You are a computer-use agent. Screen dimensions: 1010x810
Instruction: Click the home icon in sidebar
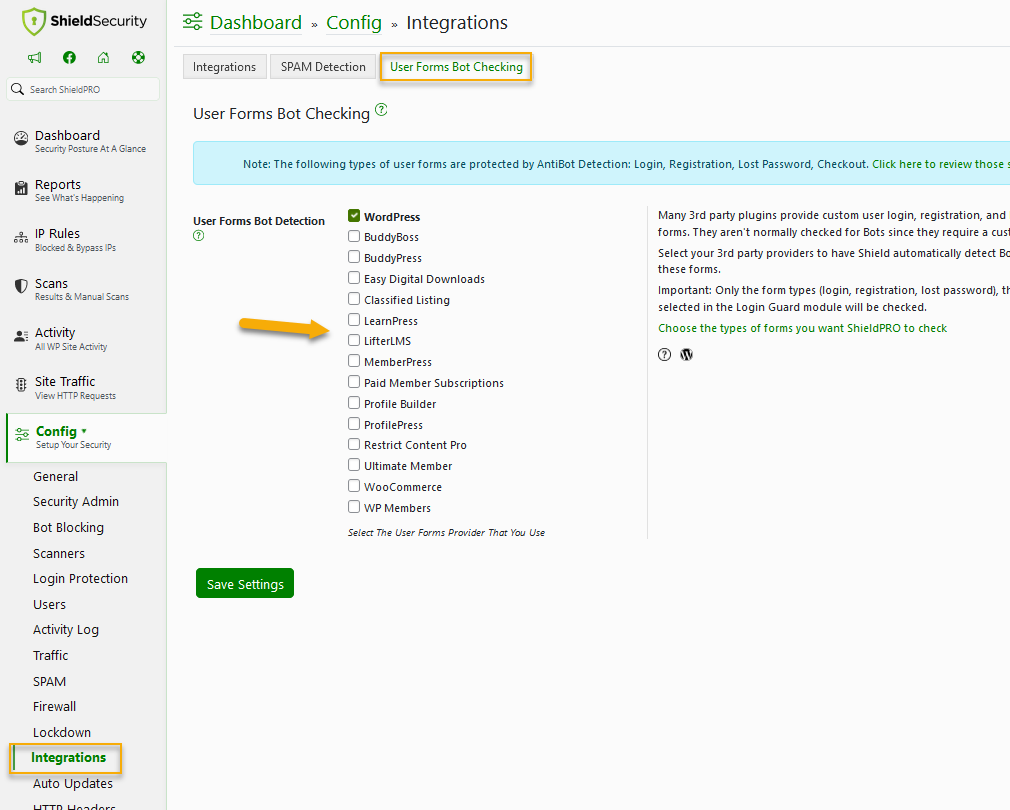[x=103, y=57]
